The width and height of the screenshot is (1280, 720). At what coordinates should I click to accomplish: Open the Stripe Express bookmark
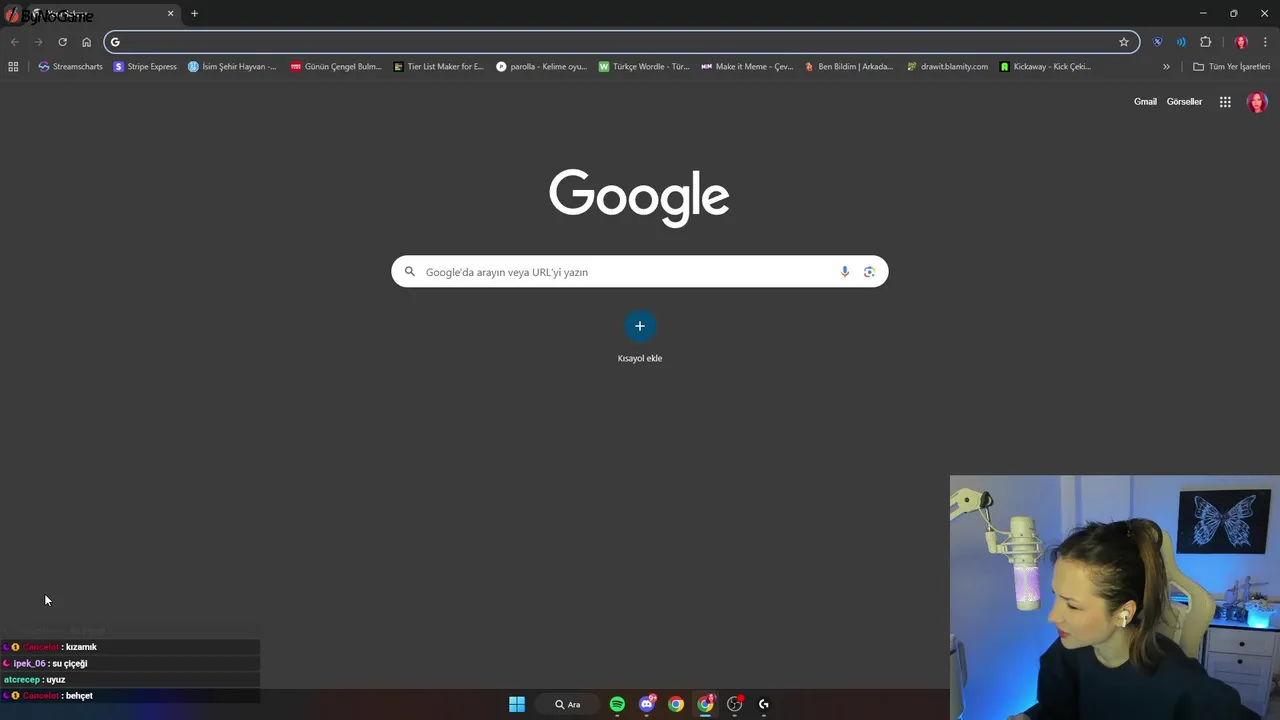pyautogui.click(x=145, y=67)
